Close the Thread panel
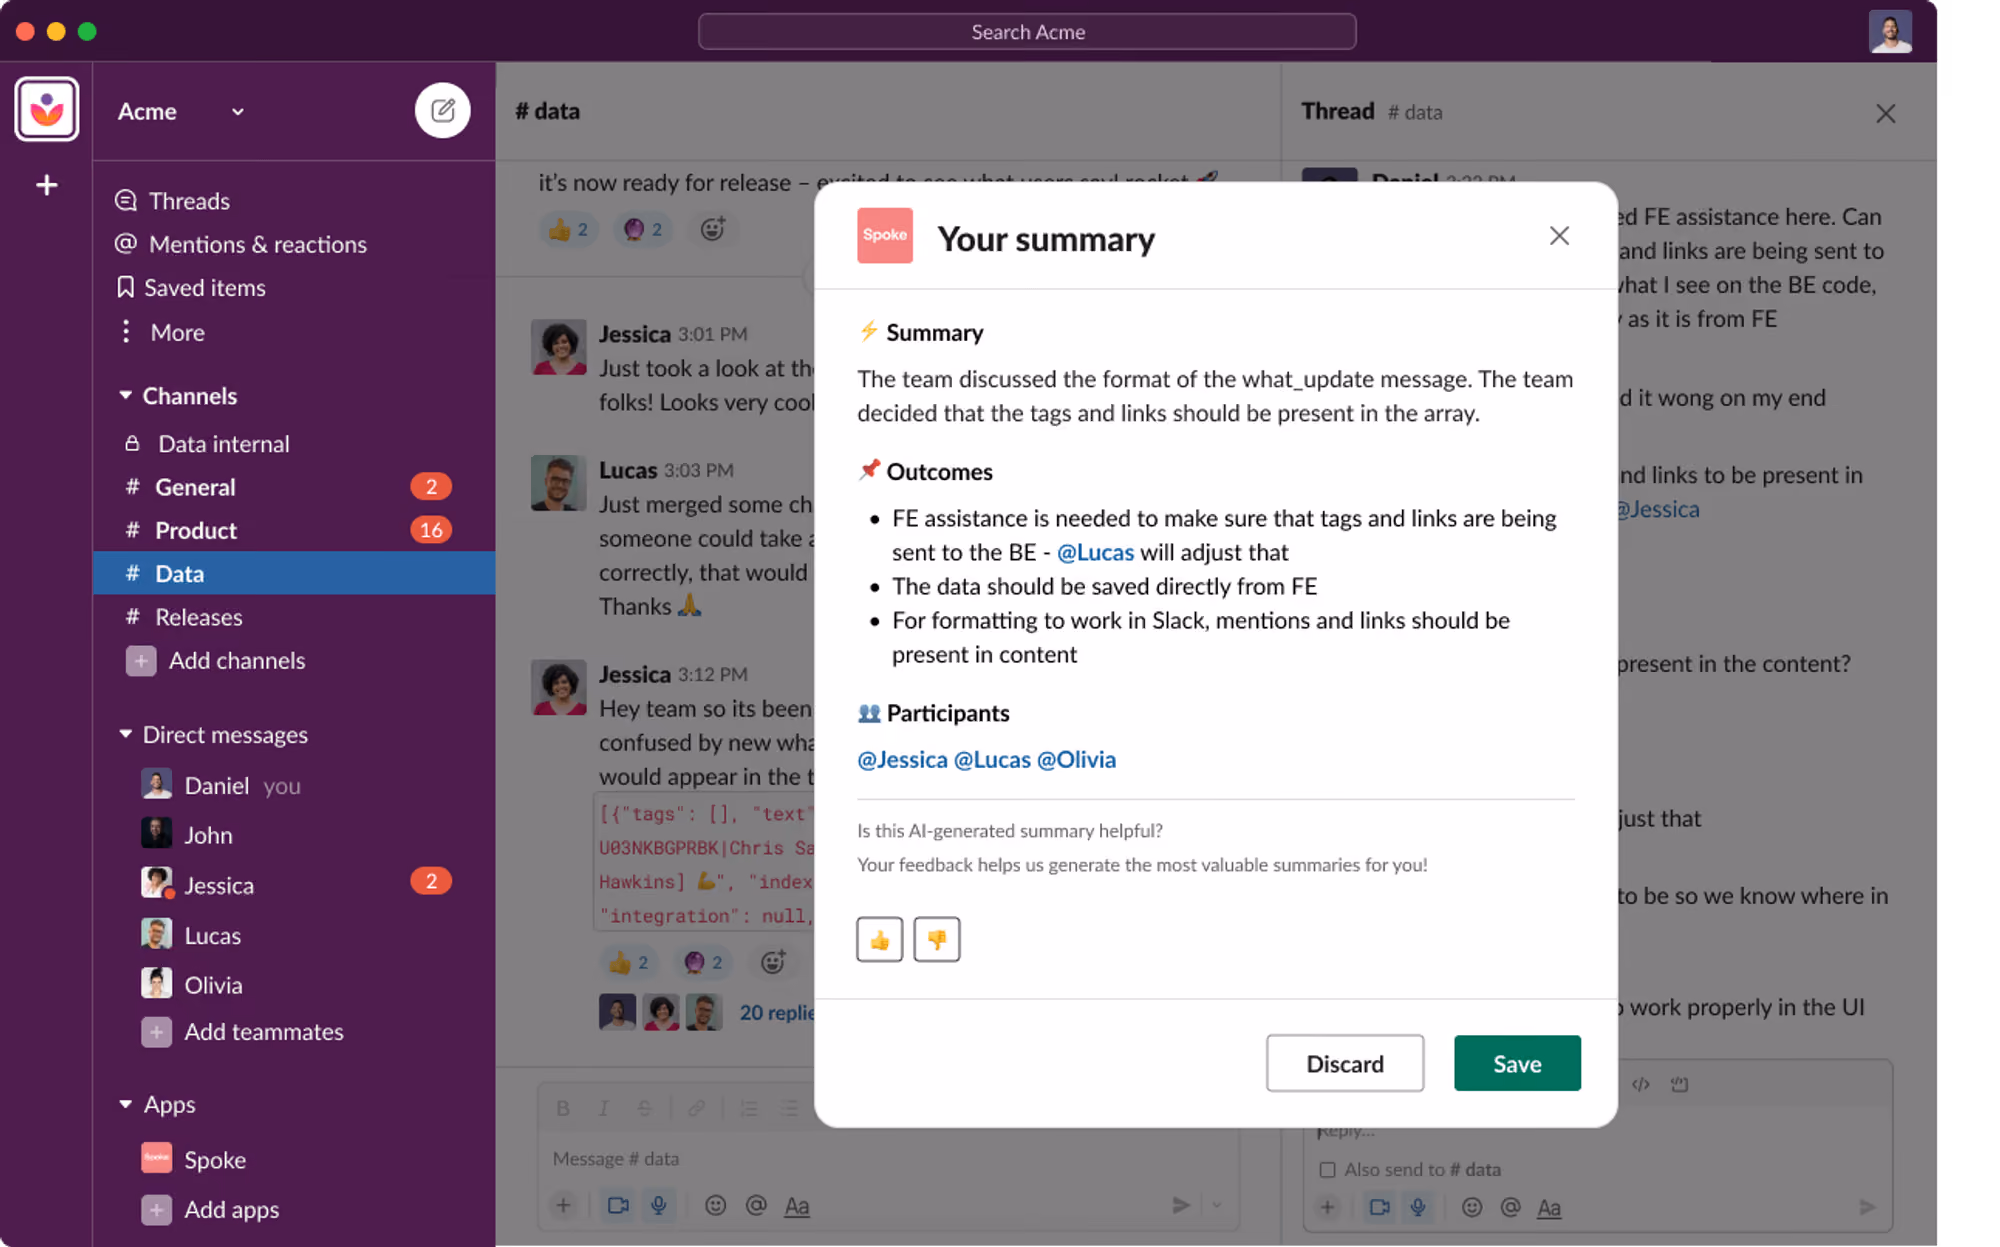2000x1247 pixels. point(1885,114)
